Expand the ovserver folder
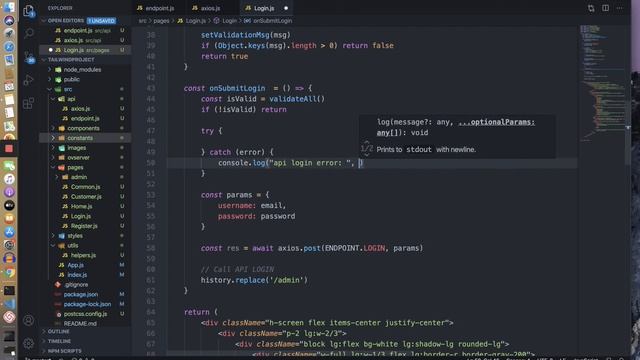This screenshot has width=640, height=360. pyautogui.click(x=78, y=158)
